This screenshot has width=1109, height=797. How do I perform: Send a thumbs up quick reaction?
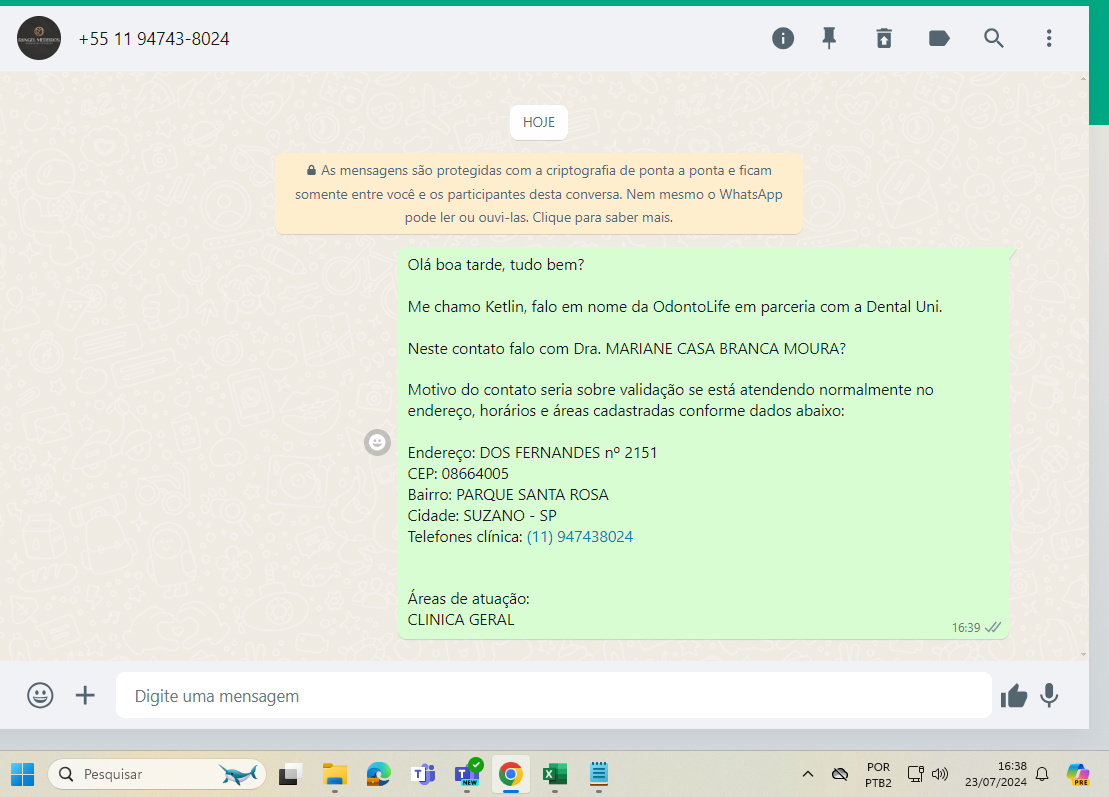click(x=1014, y=696)
